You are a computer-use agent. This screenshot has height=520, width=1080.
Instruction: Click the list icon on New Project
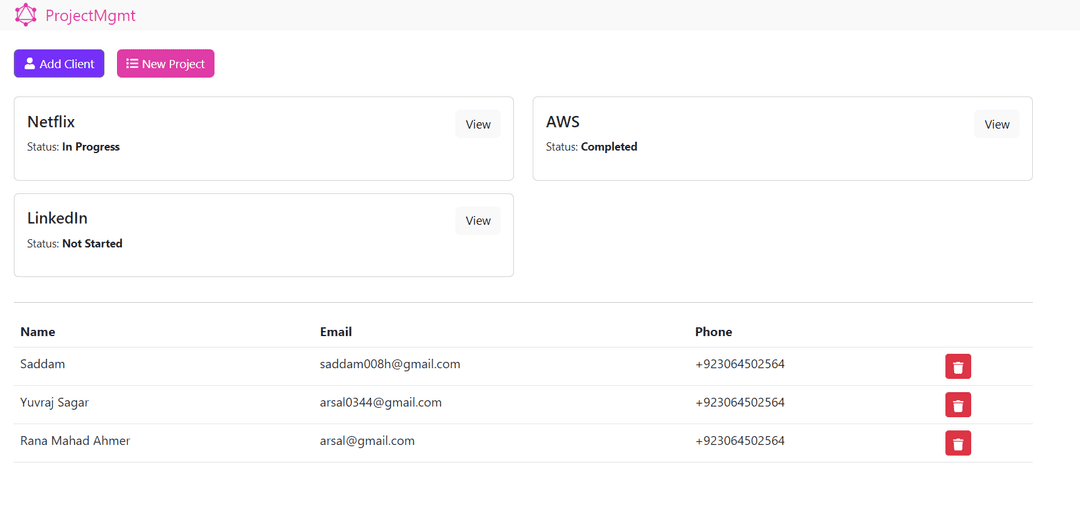click(132, 63)
